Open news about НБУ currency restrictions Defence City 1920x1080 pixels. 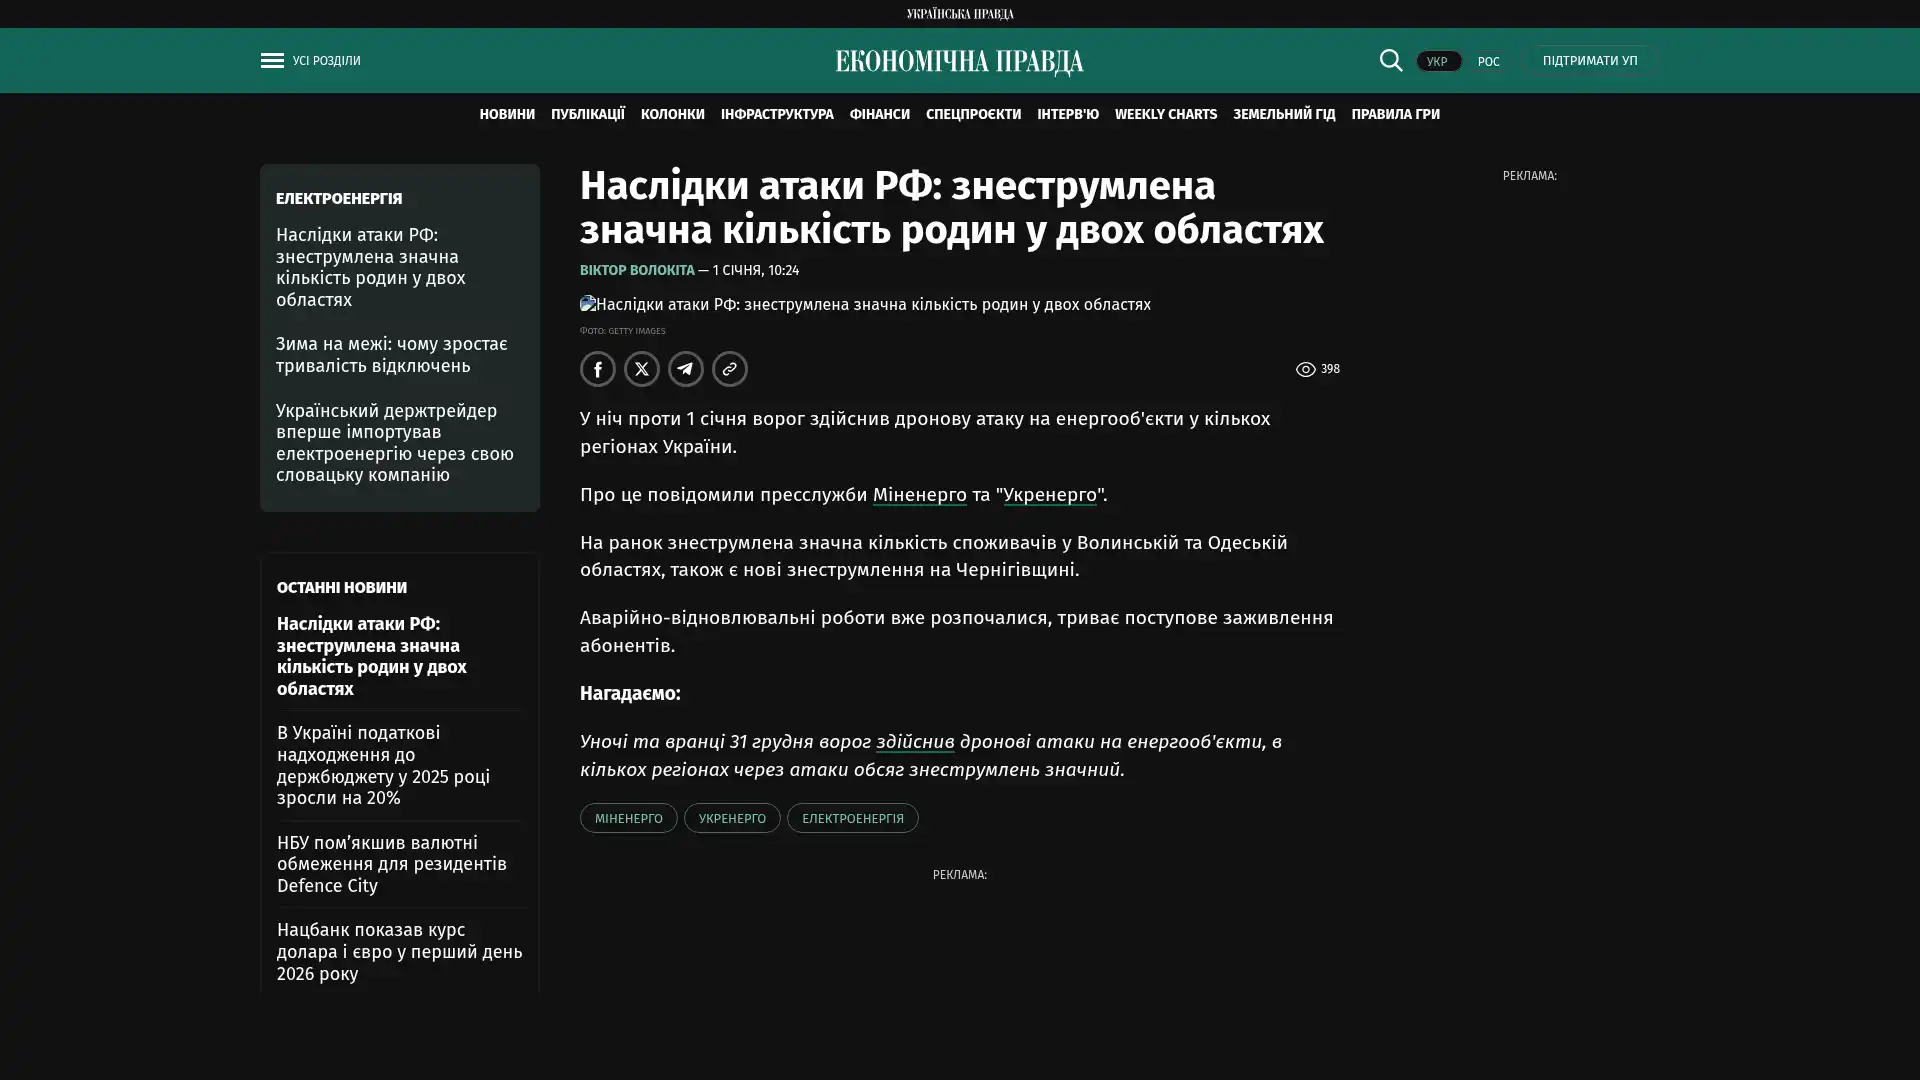pyautogui.click(x=392, y=864)
